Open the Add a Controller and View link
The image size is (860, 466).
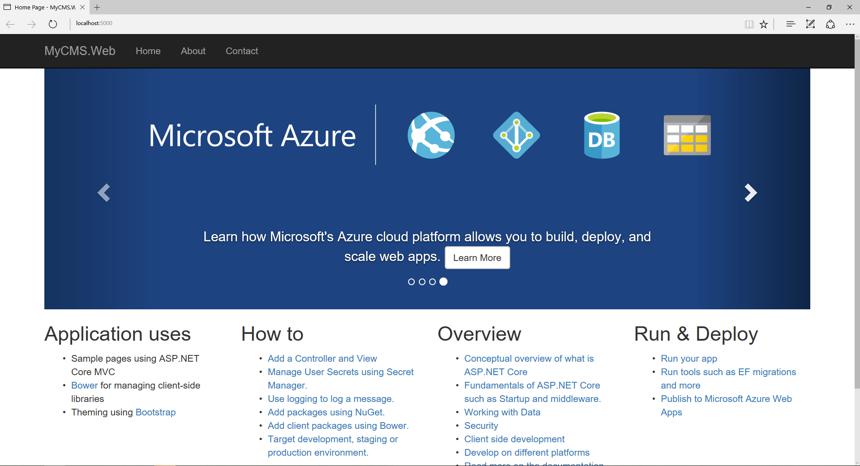[322, 359]
